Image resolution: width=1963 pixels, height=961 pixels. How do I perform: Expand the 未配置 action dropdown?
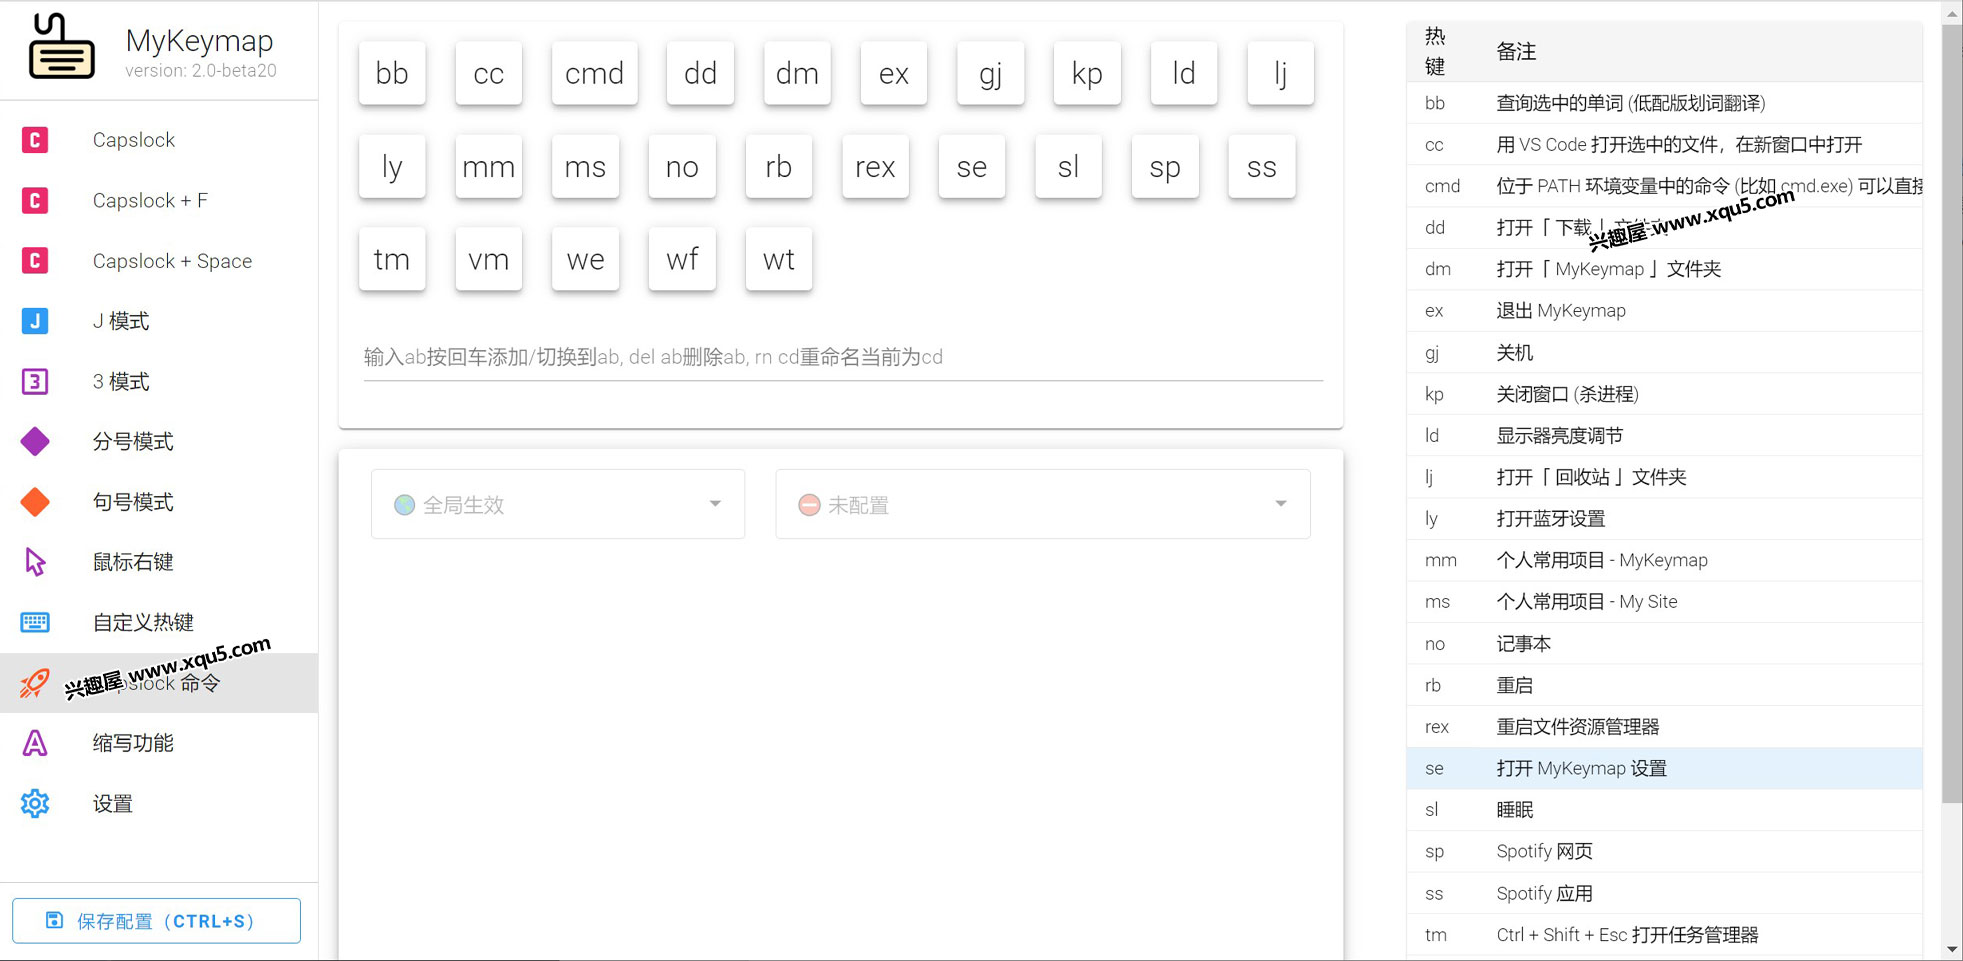coord(1043,504)
